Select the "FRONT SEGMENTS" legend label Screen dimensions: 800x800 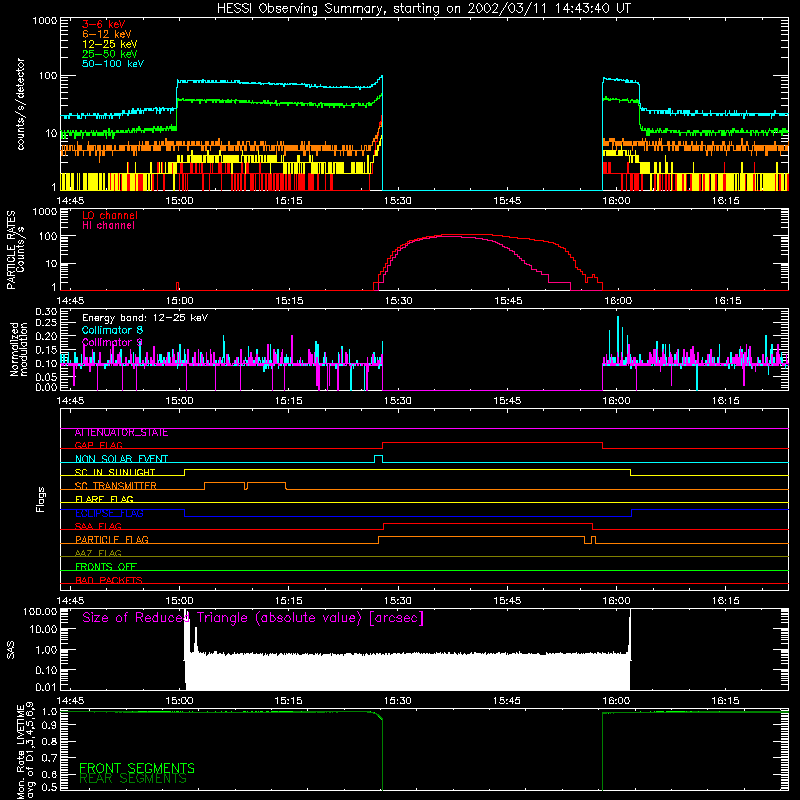pos(137,768)
